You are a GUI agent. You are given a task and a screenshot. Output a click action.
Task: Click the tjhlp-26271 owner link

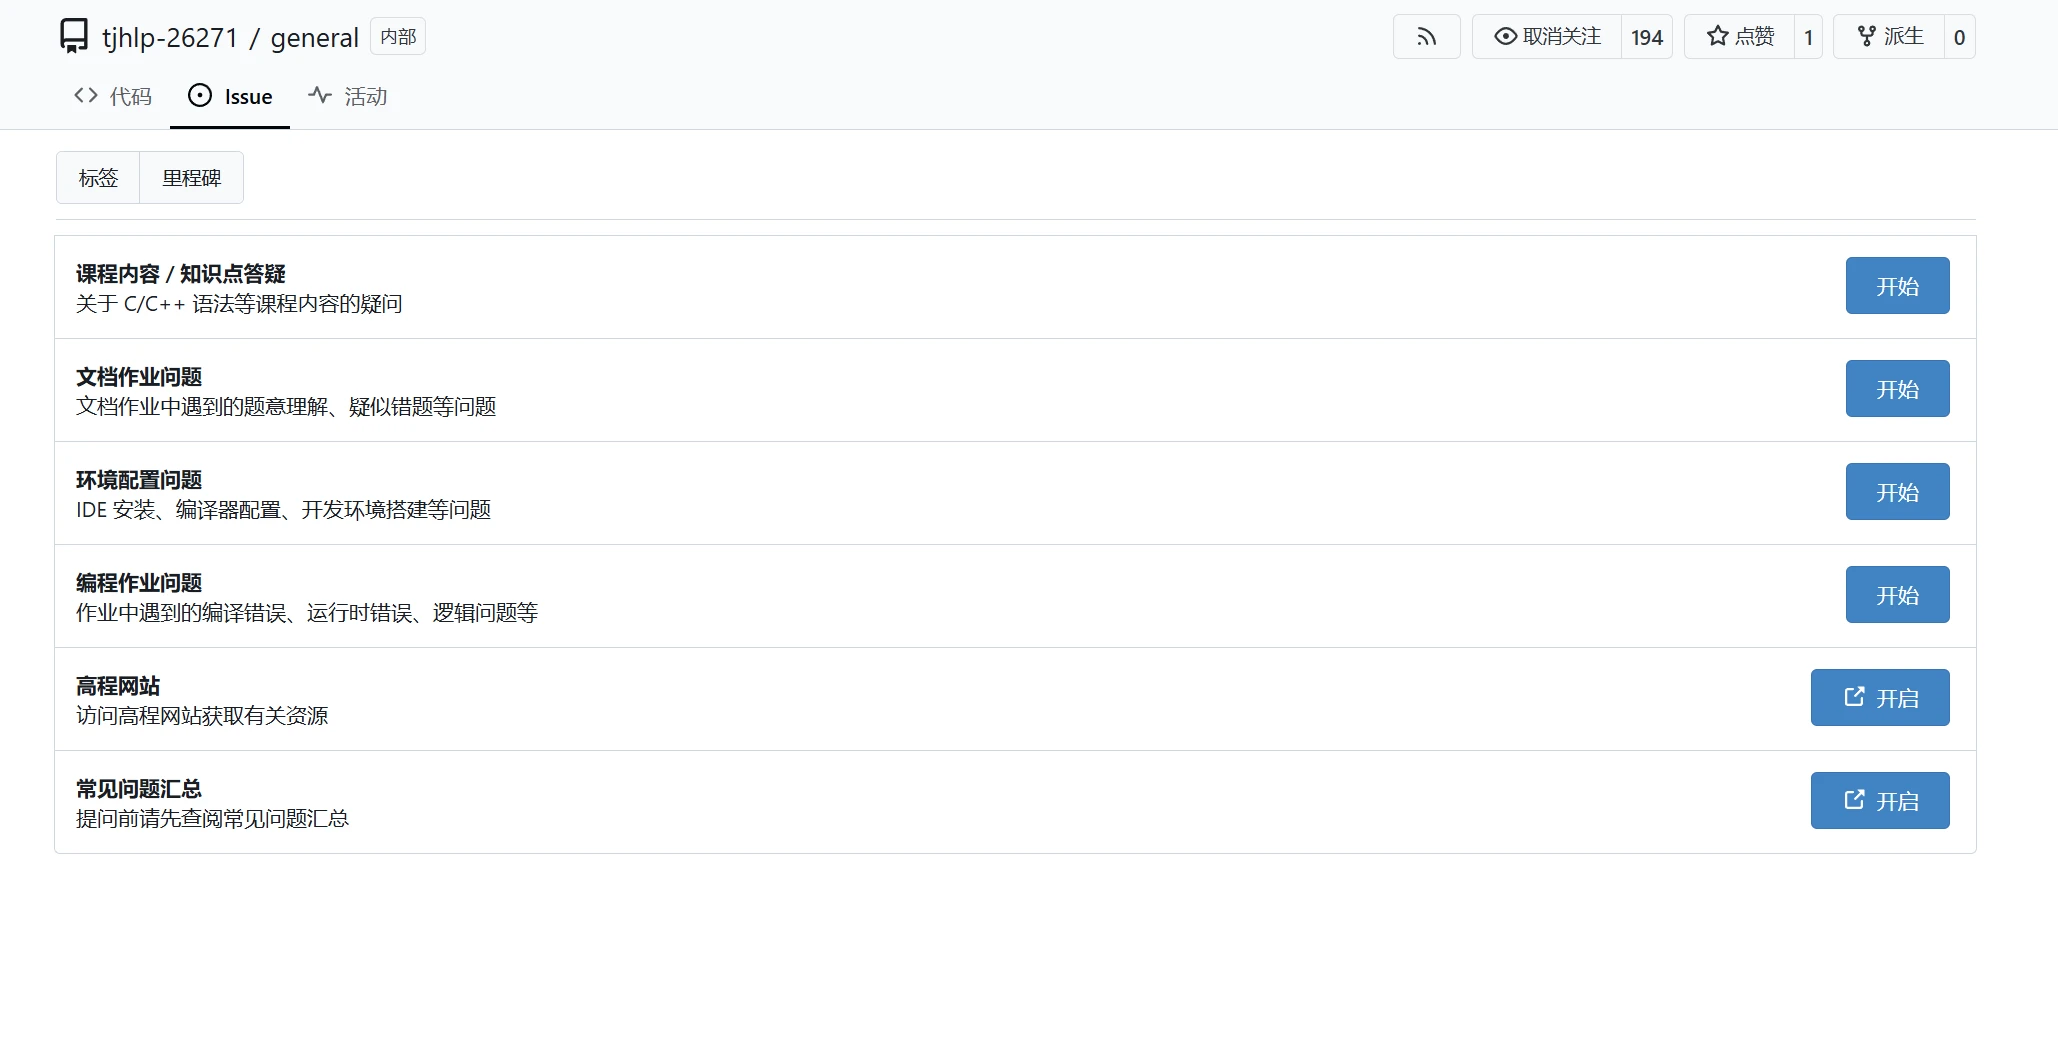170,38
